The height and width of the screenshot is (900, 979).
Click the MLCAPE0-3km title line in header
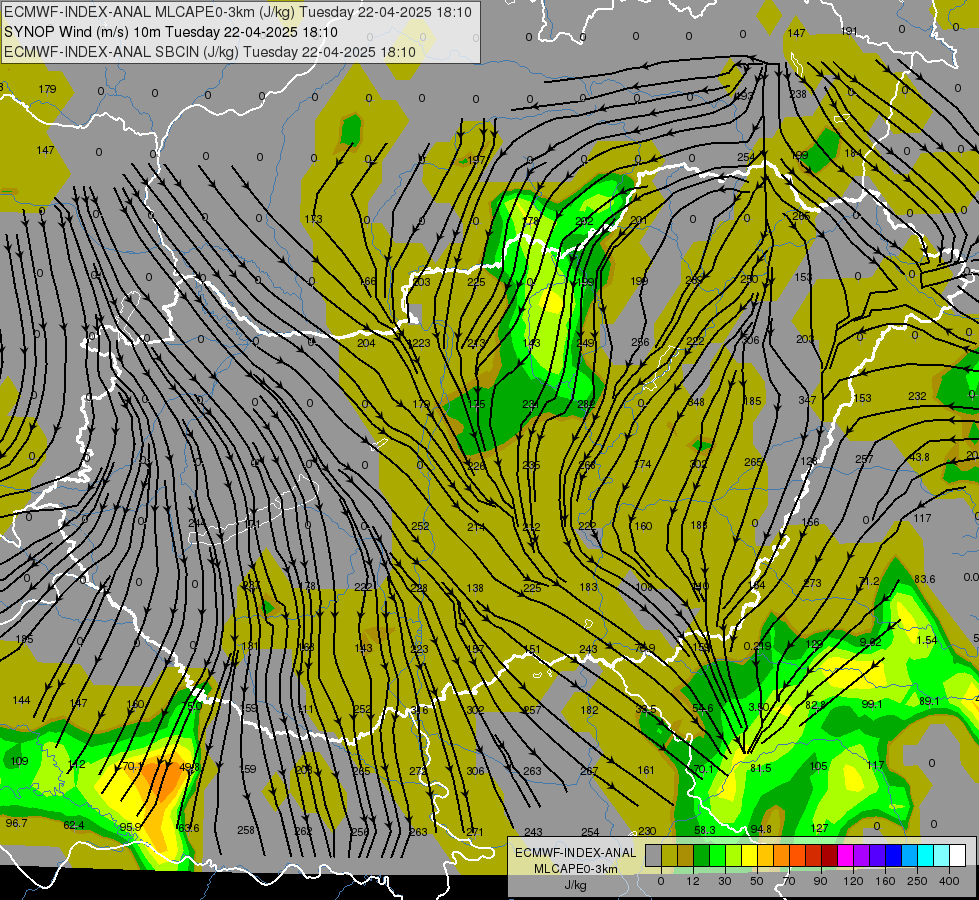click(238, 12)
